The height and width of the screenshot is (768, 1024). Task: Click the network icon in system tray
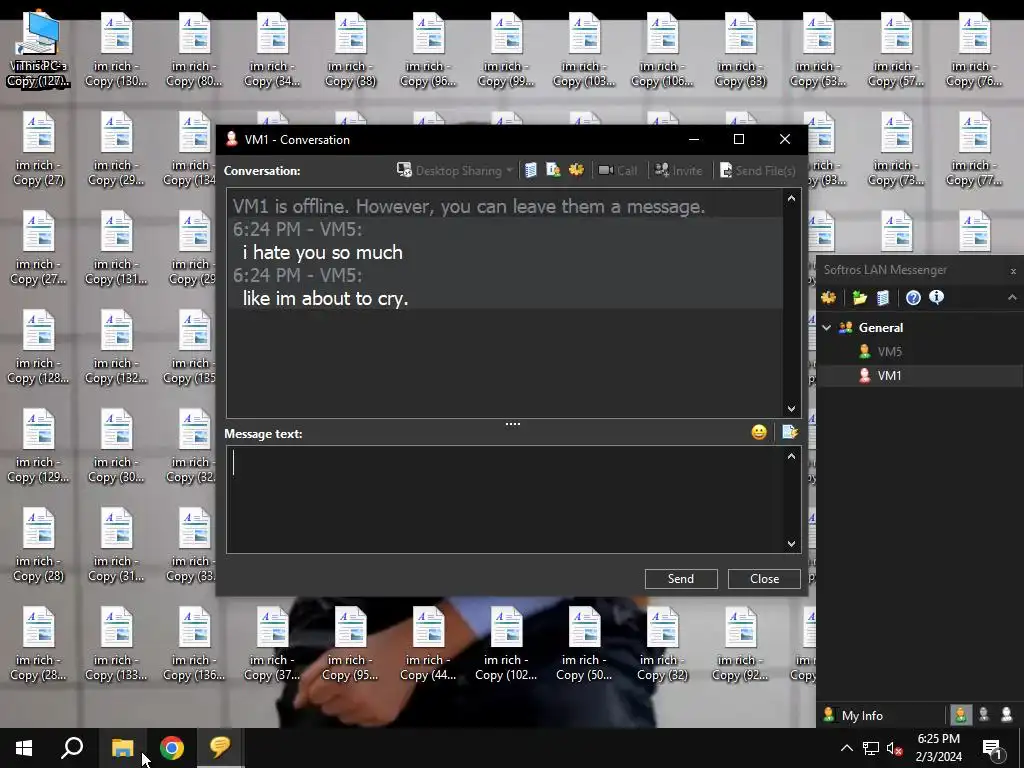871,748
